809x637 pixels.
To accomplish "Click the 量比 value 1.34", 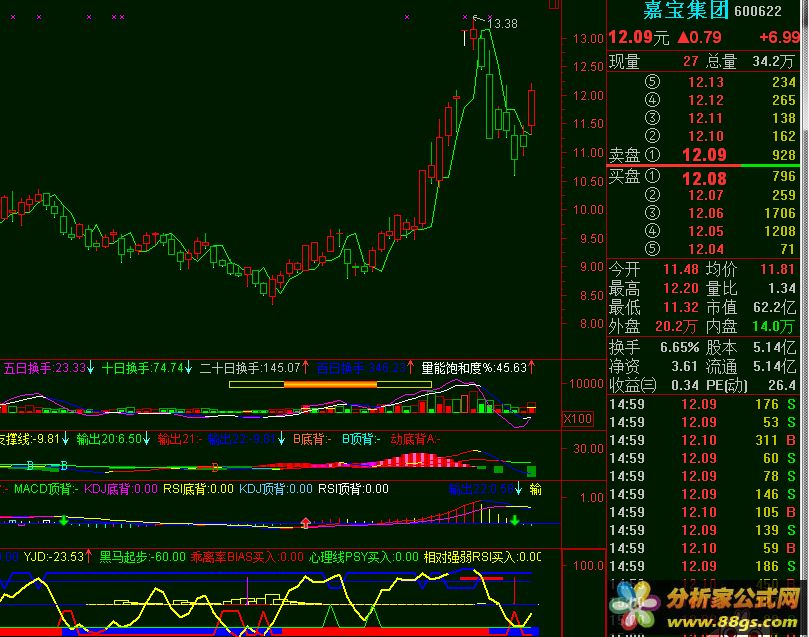I will tap(781, 288).
